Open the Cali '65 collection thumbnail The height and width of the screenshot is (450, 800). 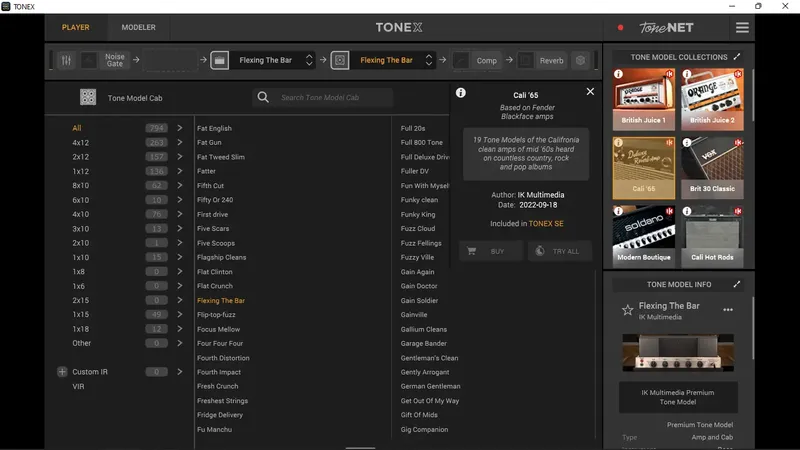[643, 168]
